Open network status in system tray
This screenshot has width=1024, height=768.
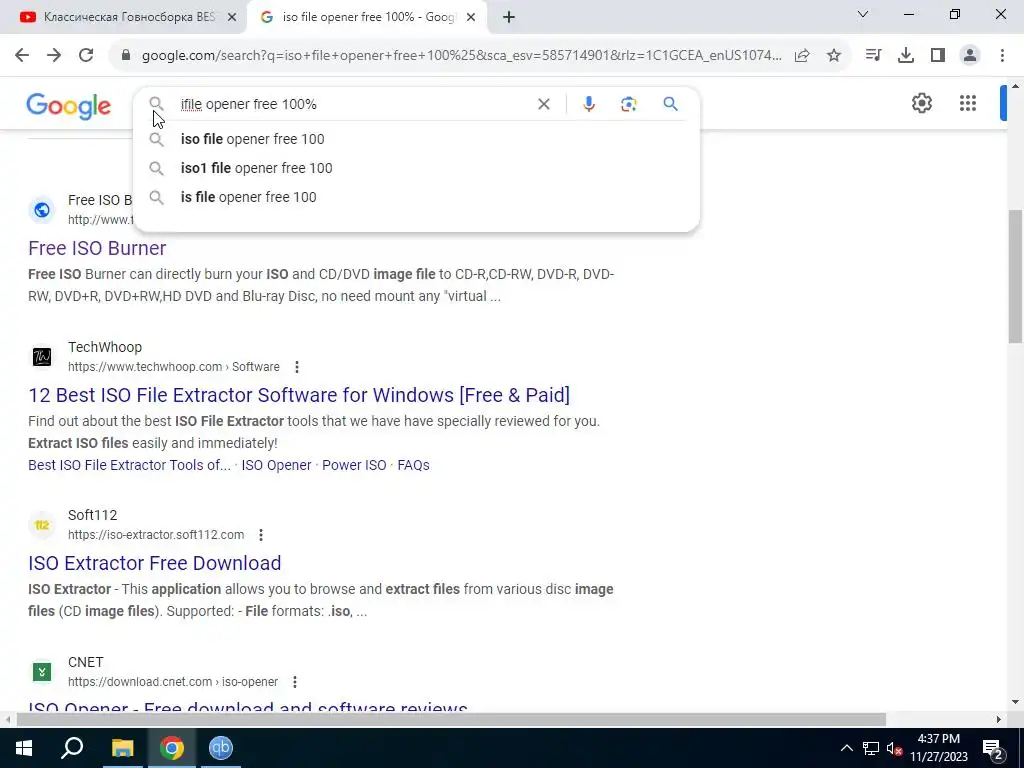click(871, 748)
